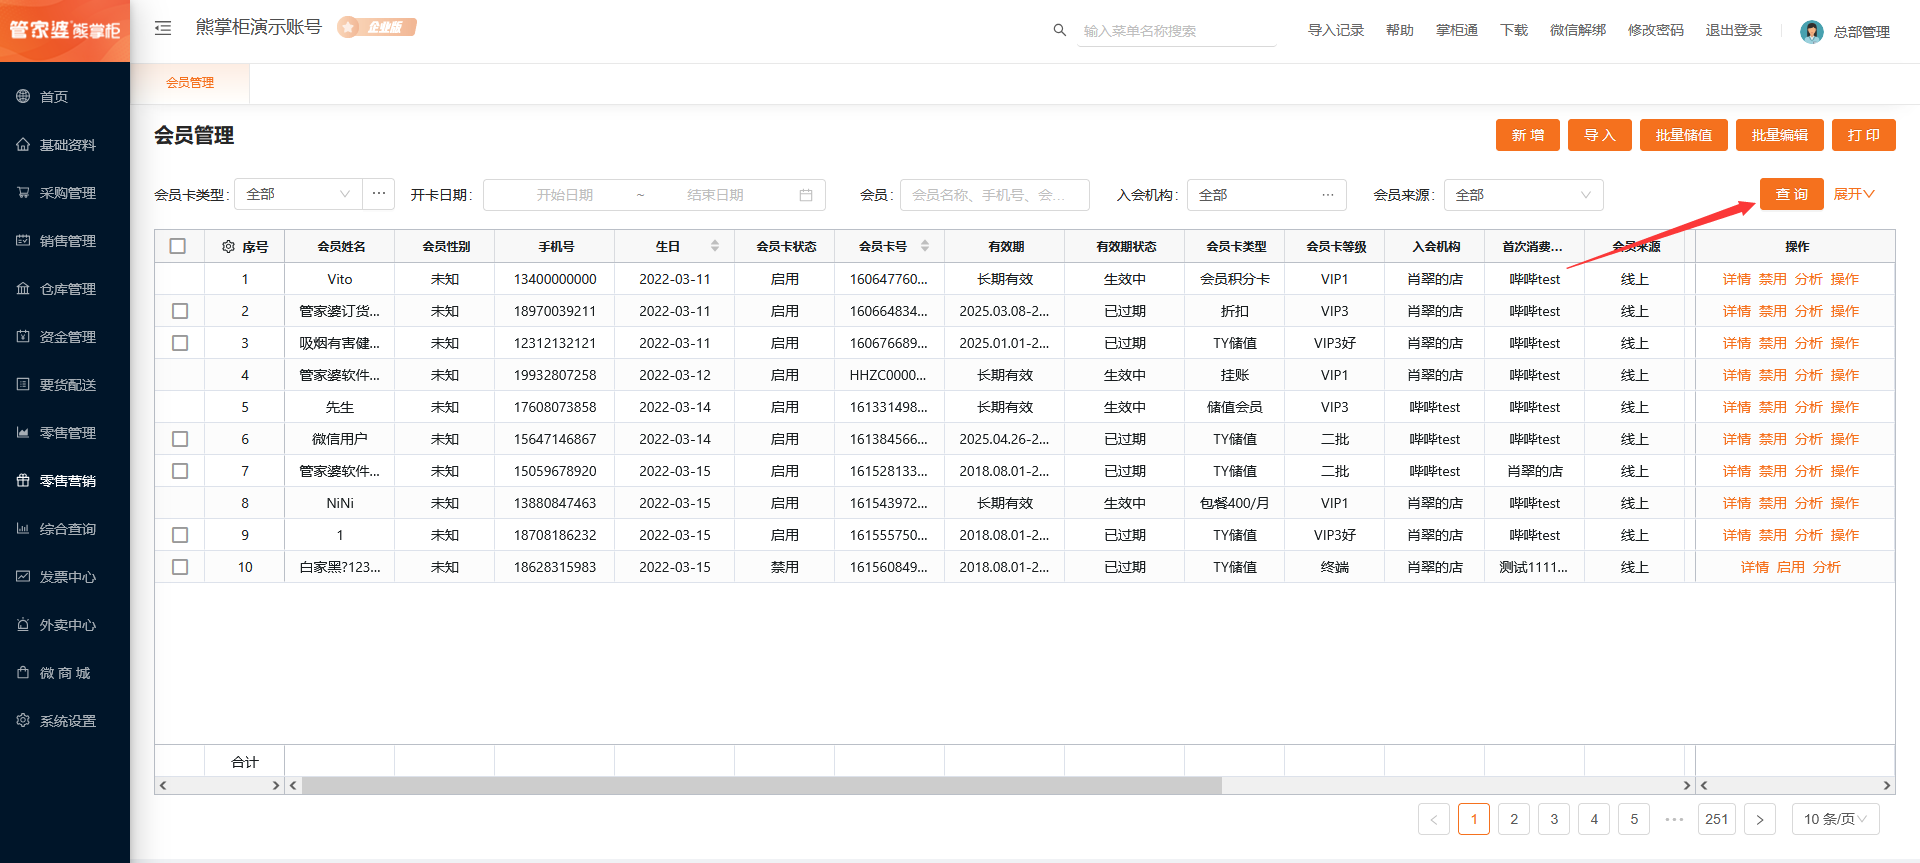Open the 销售管理 sidebar icon
This screenshot has width=1920, height=863.
[x=23, y=240]
